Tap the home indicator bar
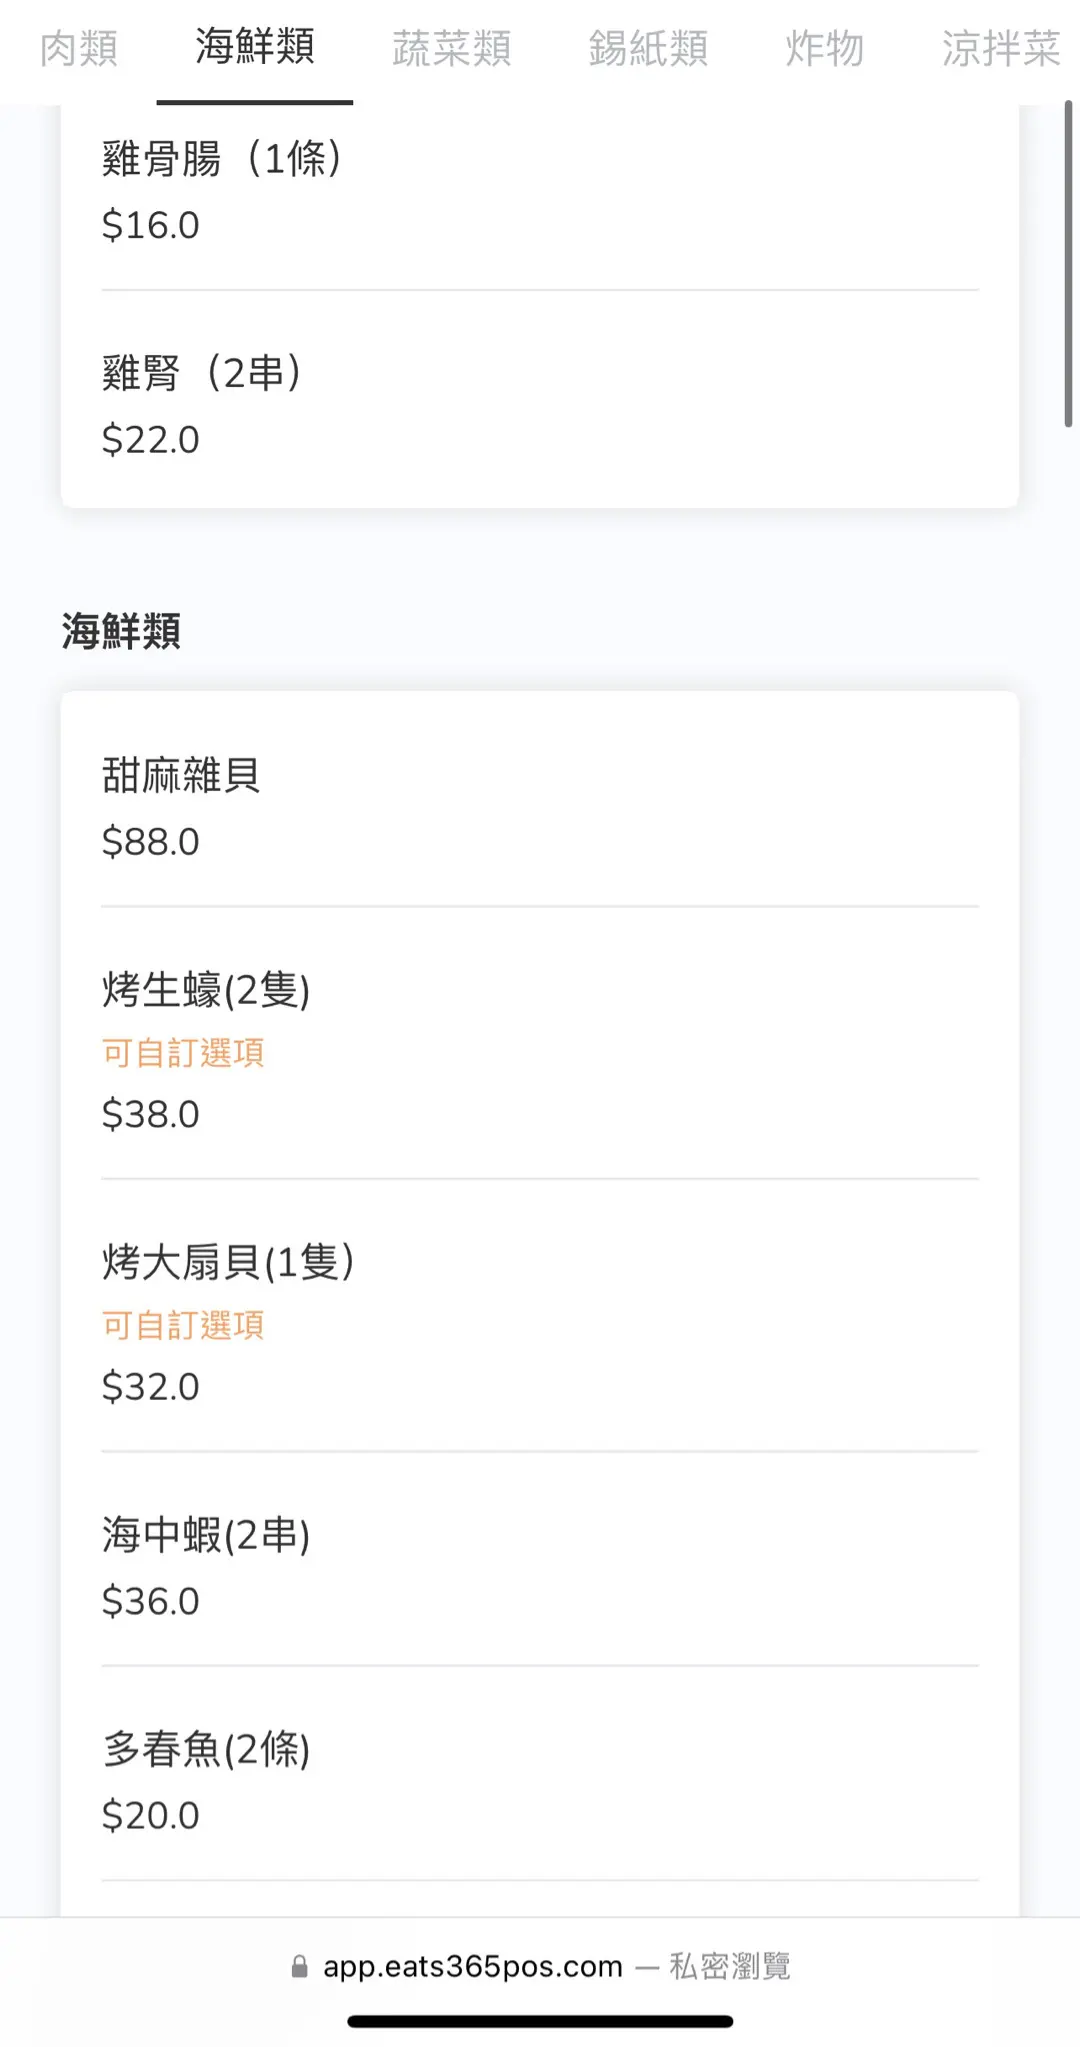The height and width of the screenshot is (2047, 1080). (540, 2021)
